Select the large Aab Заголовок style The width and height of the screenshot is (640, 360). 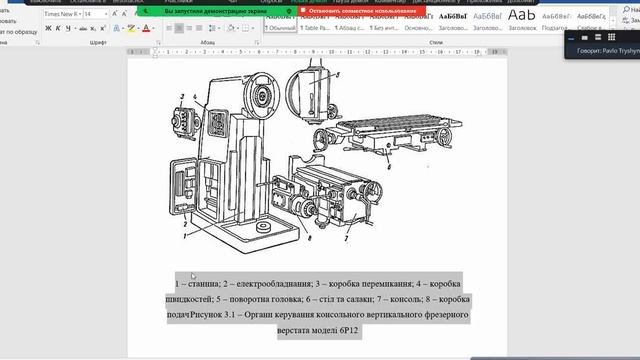tap(522, 21)
